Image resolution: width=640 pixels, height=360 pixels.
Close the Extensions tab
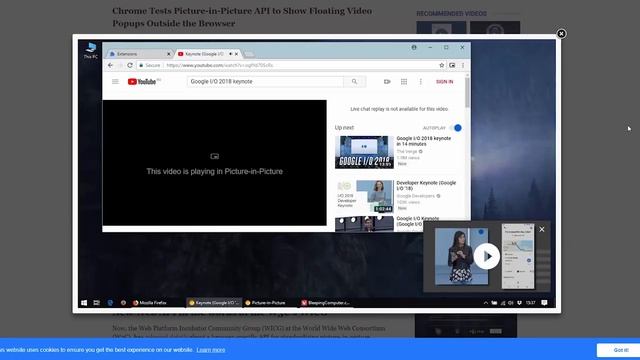click(169, 54)
